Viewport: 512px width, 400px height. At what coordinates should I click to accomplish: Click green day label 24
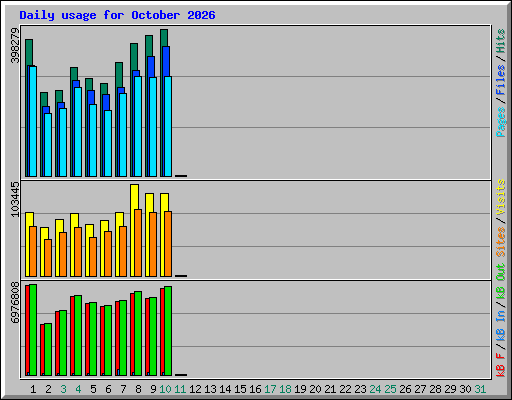[x=375, y=389]
